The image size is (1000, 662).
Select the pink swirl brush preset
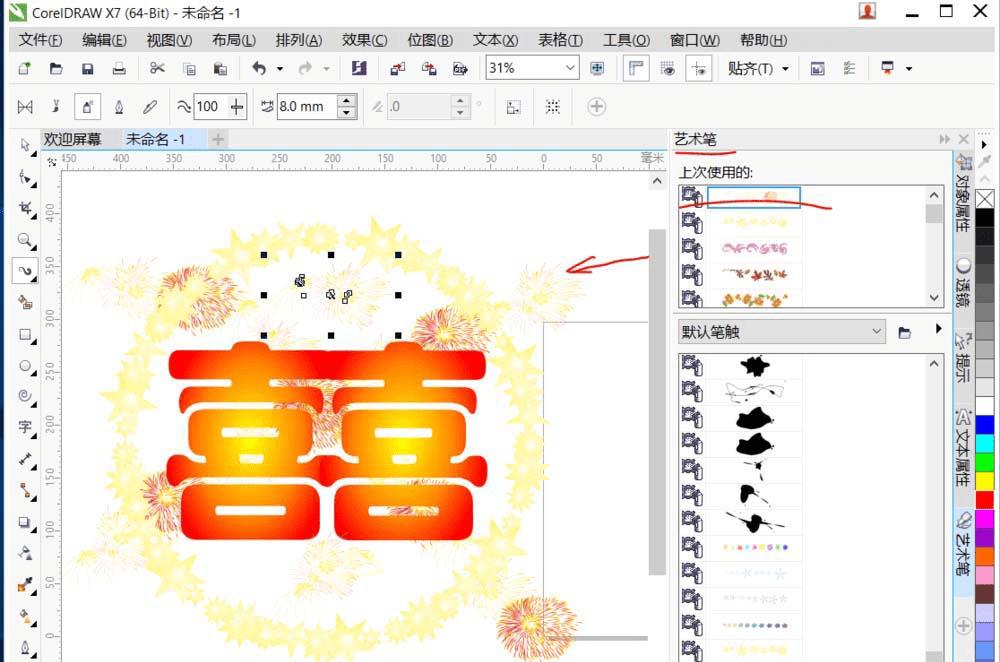[754, 248]
